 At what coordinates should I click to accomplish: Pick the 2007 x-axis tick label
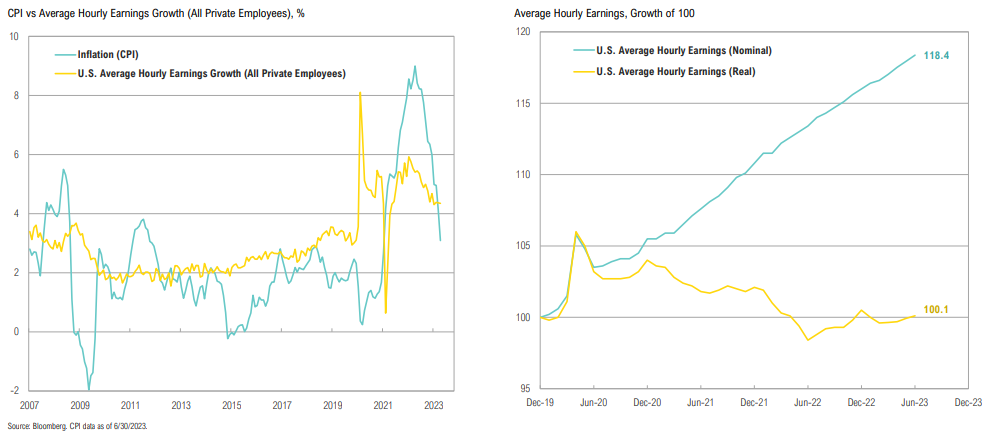pos(31,406)
